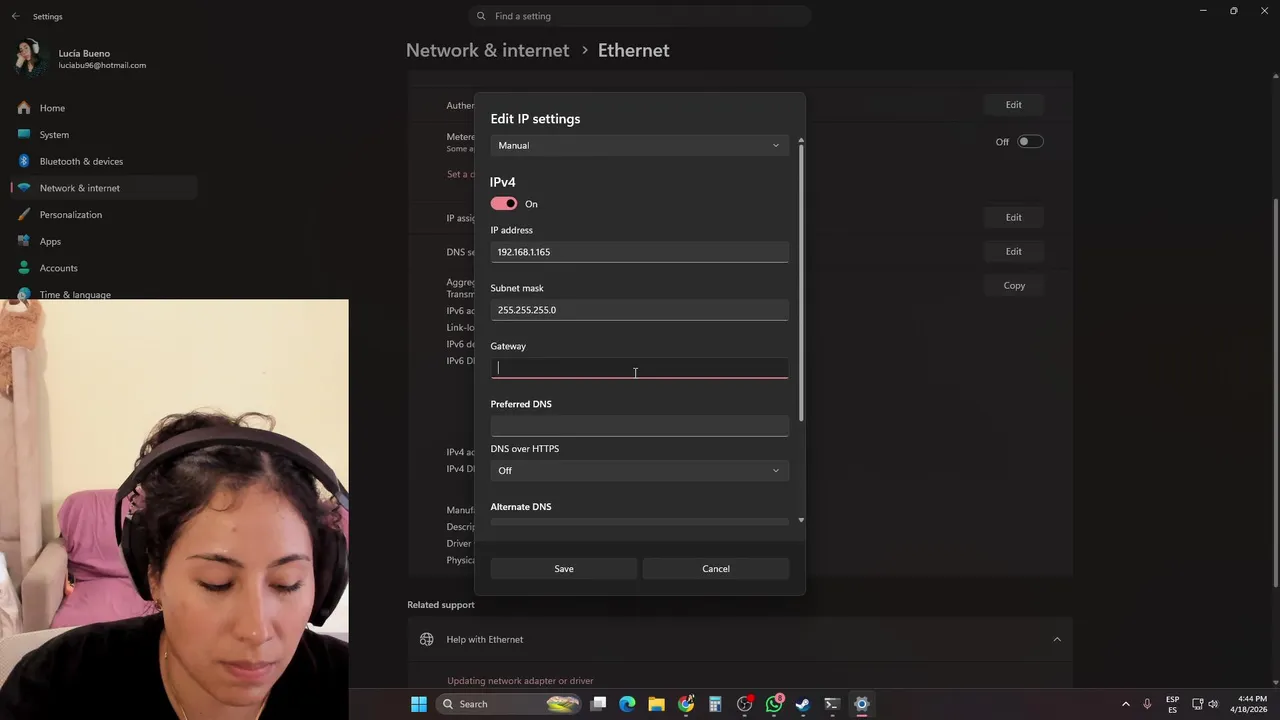The image size is (1280, 720).
Task: Toggle the metered connection switch
Action: 1030,142
